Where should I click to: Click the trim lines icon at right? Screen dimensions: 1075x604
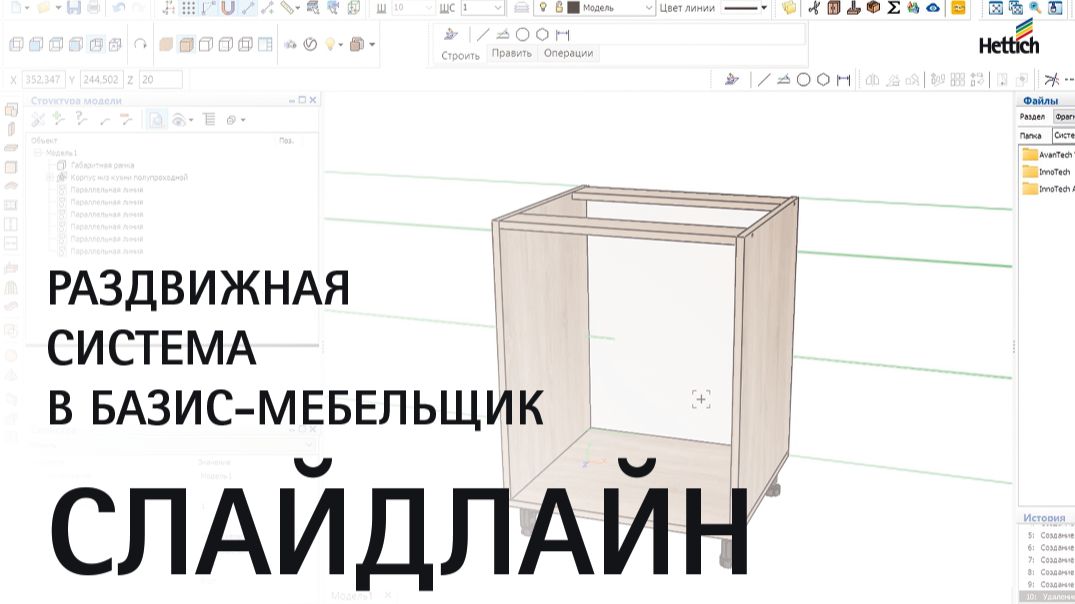coord(1052,80)
